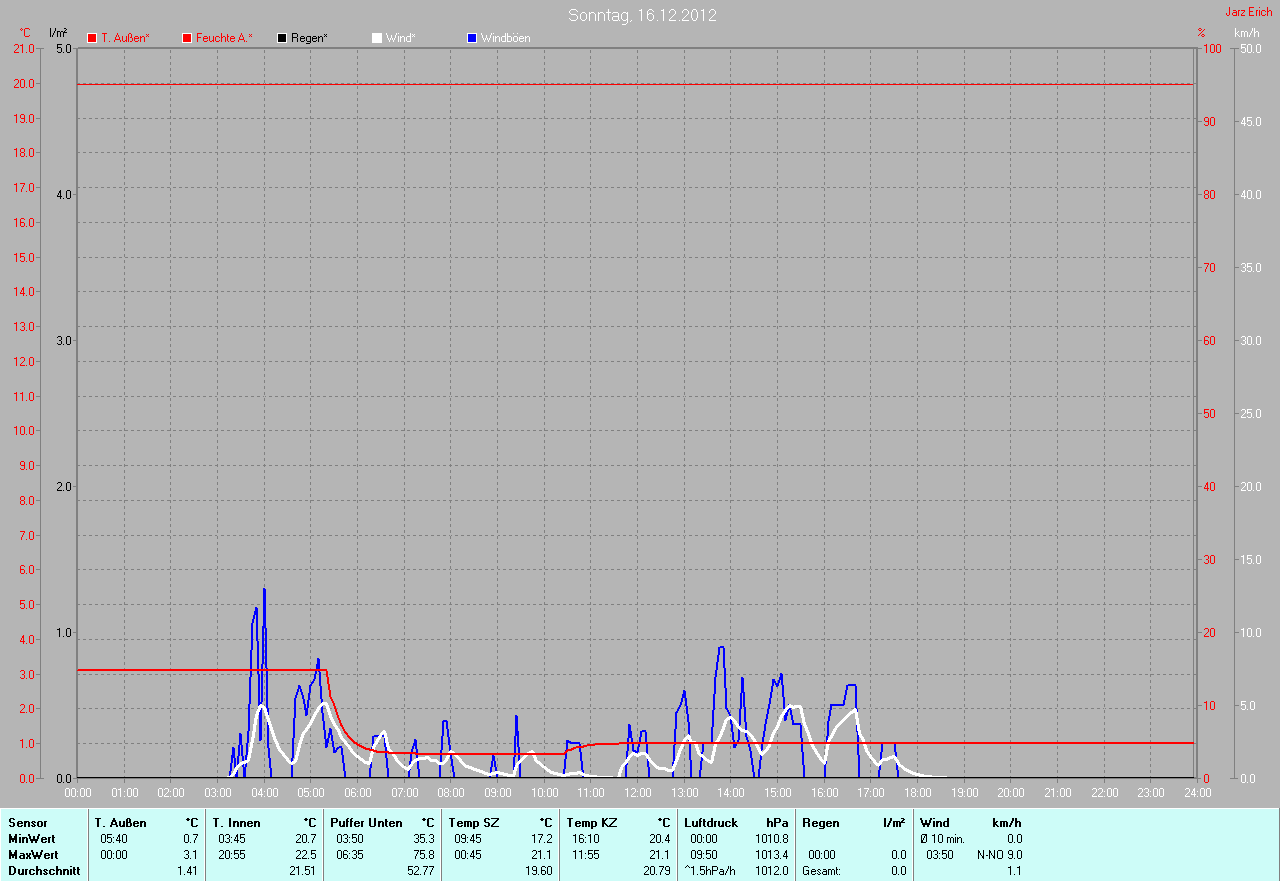
Task: Select the Puffer Unten average "52.77"
Action: pos(420,871)
